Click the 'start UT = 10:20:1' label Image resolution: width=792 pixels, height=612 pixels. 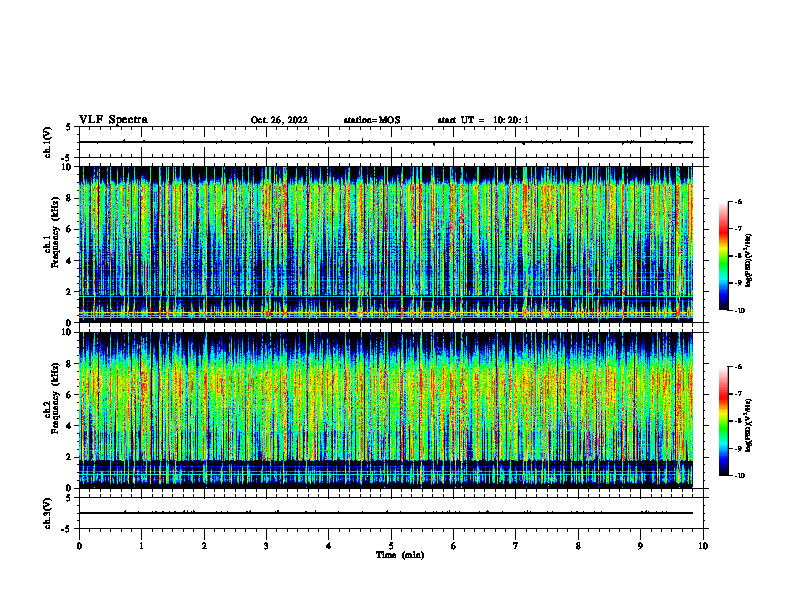[483, 120]
